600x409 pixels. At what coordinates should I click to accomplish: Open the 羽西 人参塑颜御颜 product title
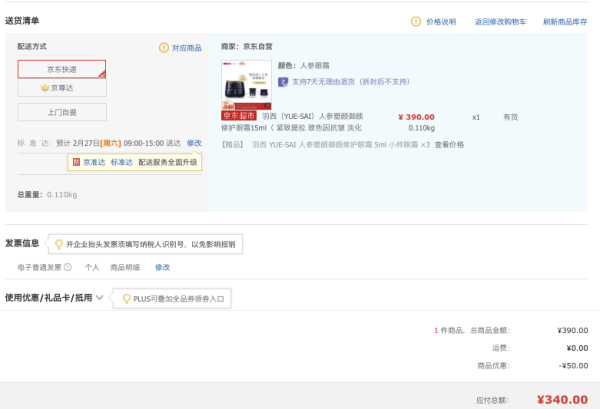292,122
